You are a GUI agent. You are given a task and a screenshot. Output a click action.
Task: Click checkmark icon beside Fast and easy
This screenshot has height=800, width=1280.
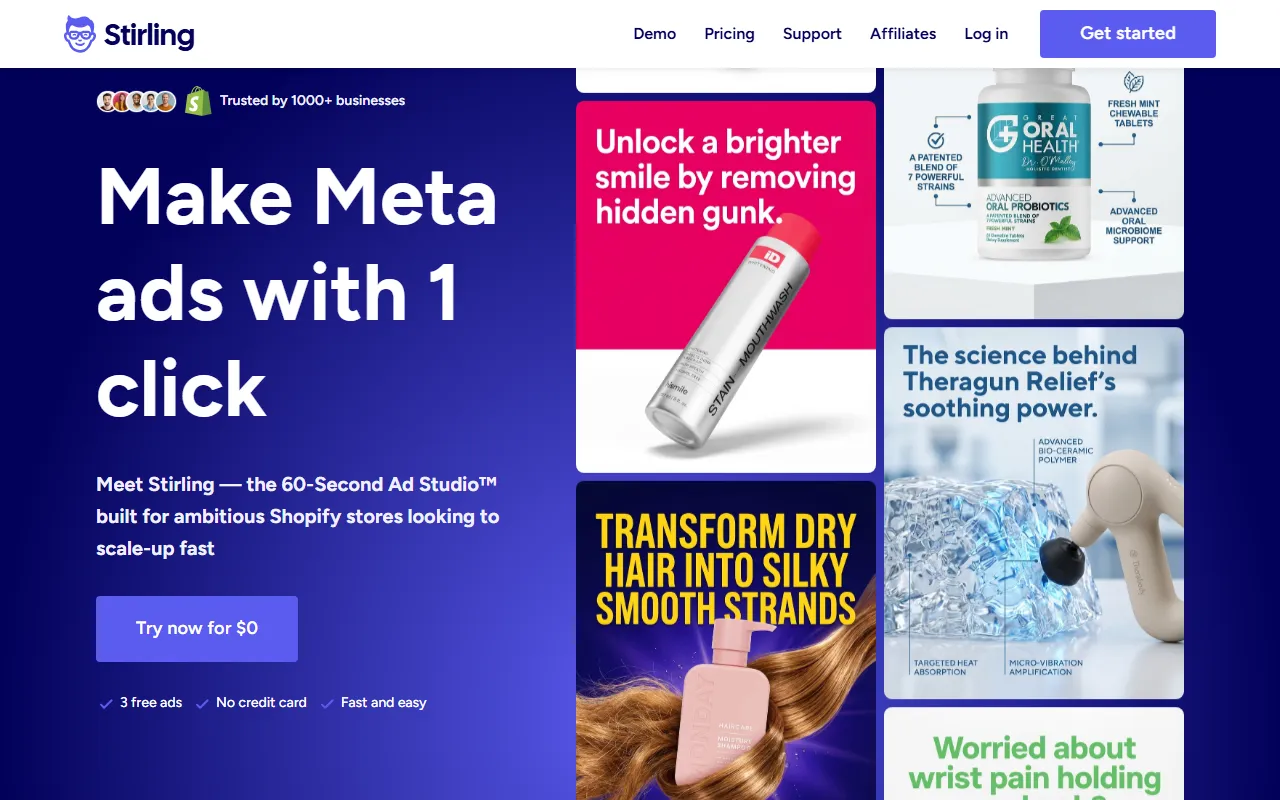(x=327, y=704)
